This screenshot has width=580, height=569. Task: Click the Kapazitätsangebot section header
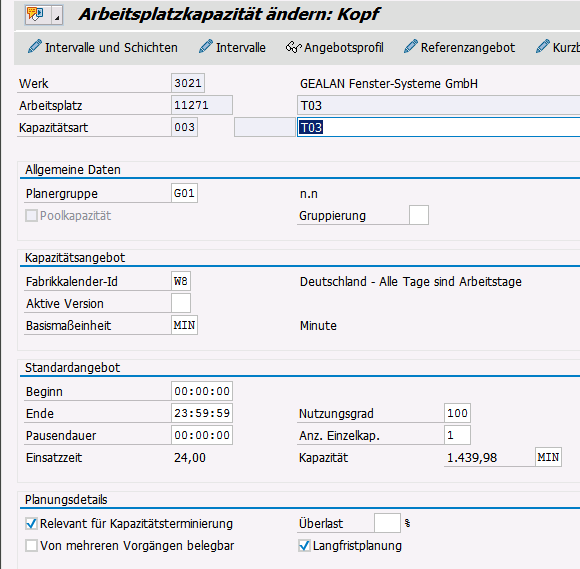tap(75, 257)
